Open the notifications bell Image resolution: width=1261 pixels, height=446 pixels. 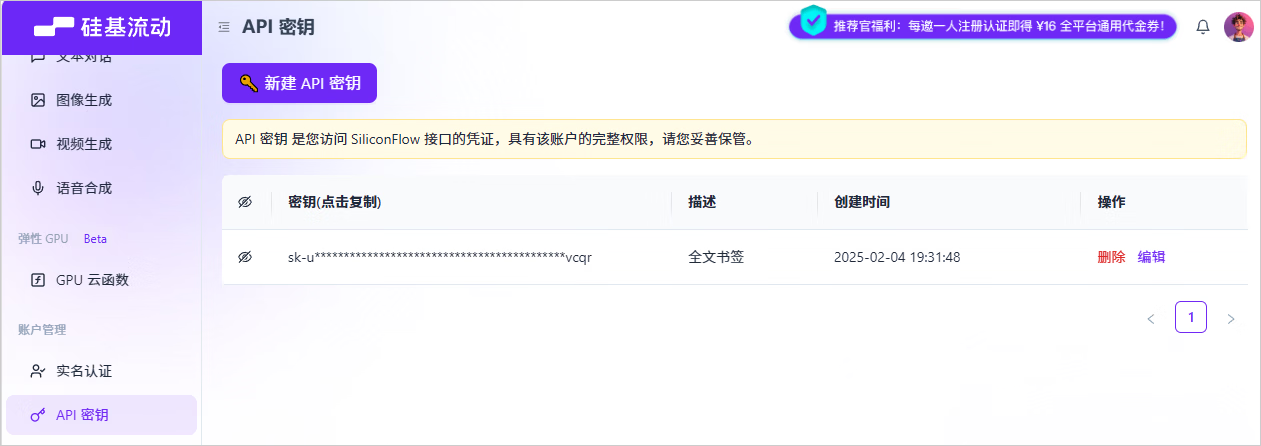tap(1203, 27)
